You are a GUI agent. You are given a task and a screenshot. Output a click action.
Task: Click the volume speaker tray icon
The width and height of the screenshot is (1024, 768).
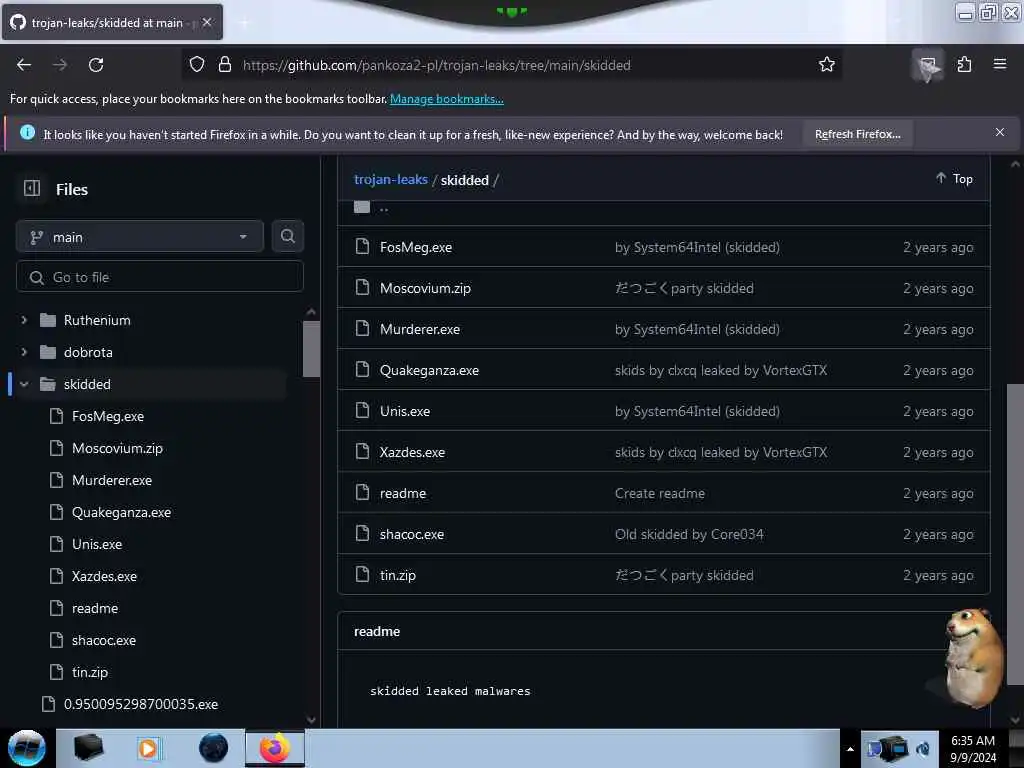pyautogui.click(x=924, y=749)
